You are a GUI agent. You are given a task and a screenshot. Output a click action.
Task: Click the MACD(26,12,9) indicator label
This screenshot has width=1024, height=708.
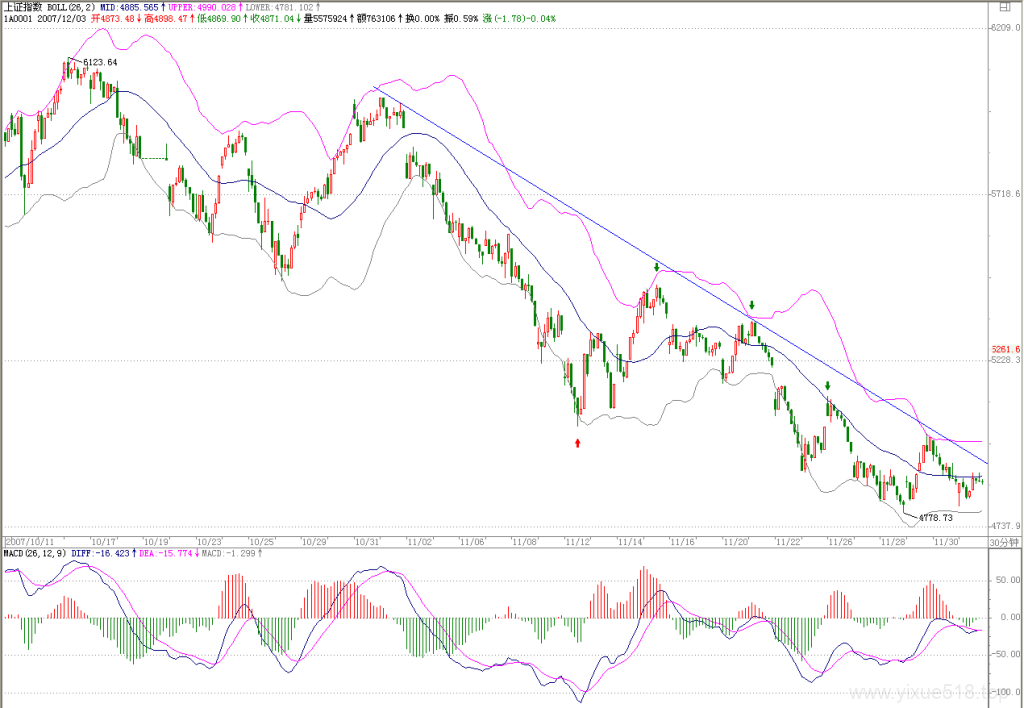35,553
